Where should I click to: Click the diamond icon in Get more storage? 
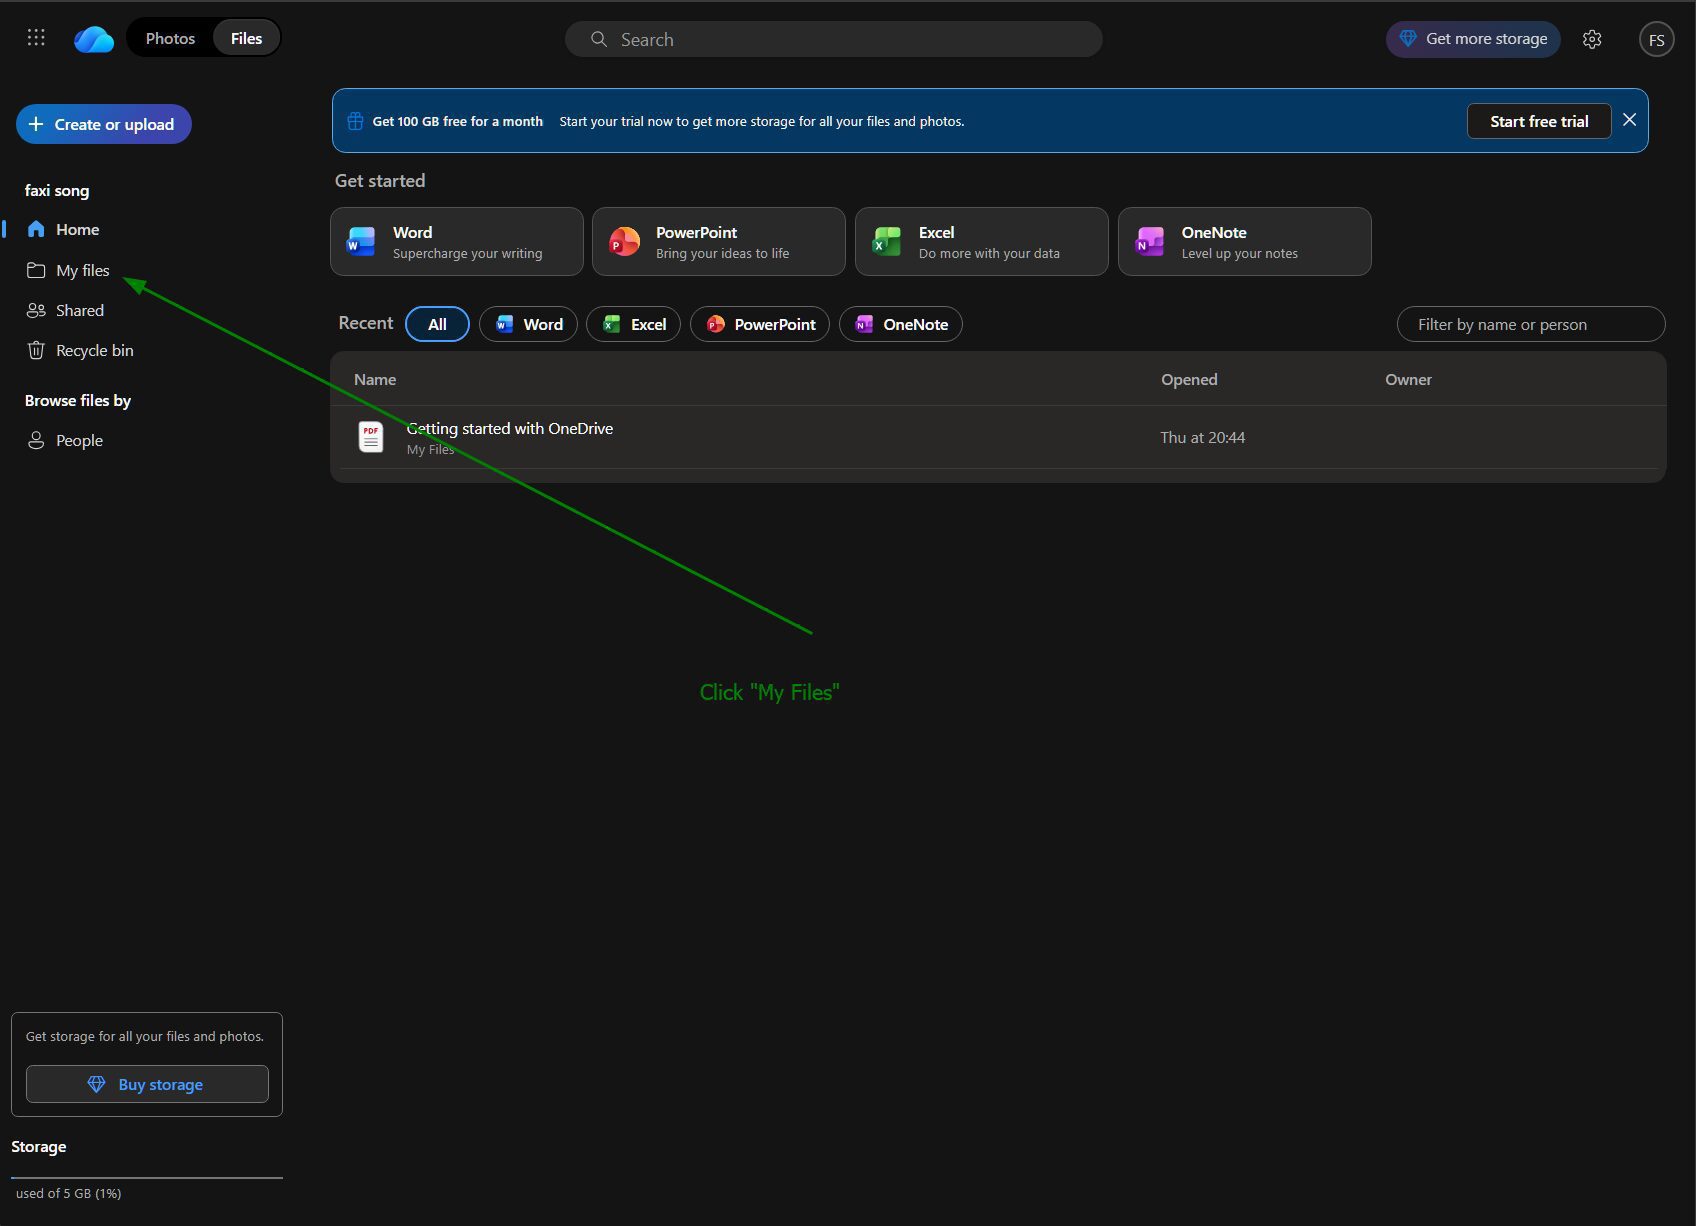tap(1408, 39)
